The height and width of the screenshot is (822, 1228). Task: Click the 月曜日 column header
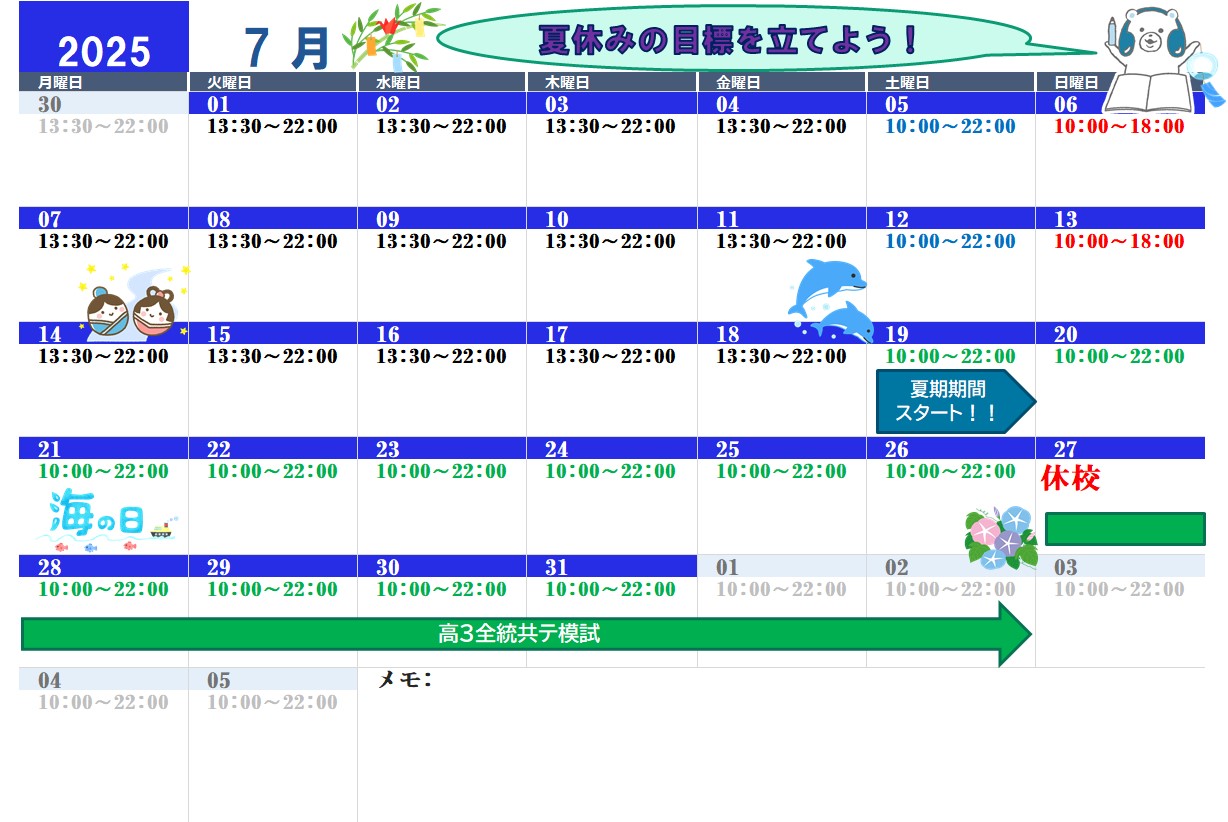pyautogui.click(x=103, y=83)
